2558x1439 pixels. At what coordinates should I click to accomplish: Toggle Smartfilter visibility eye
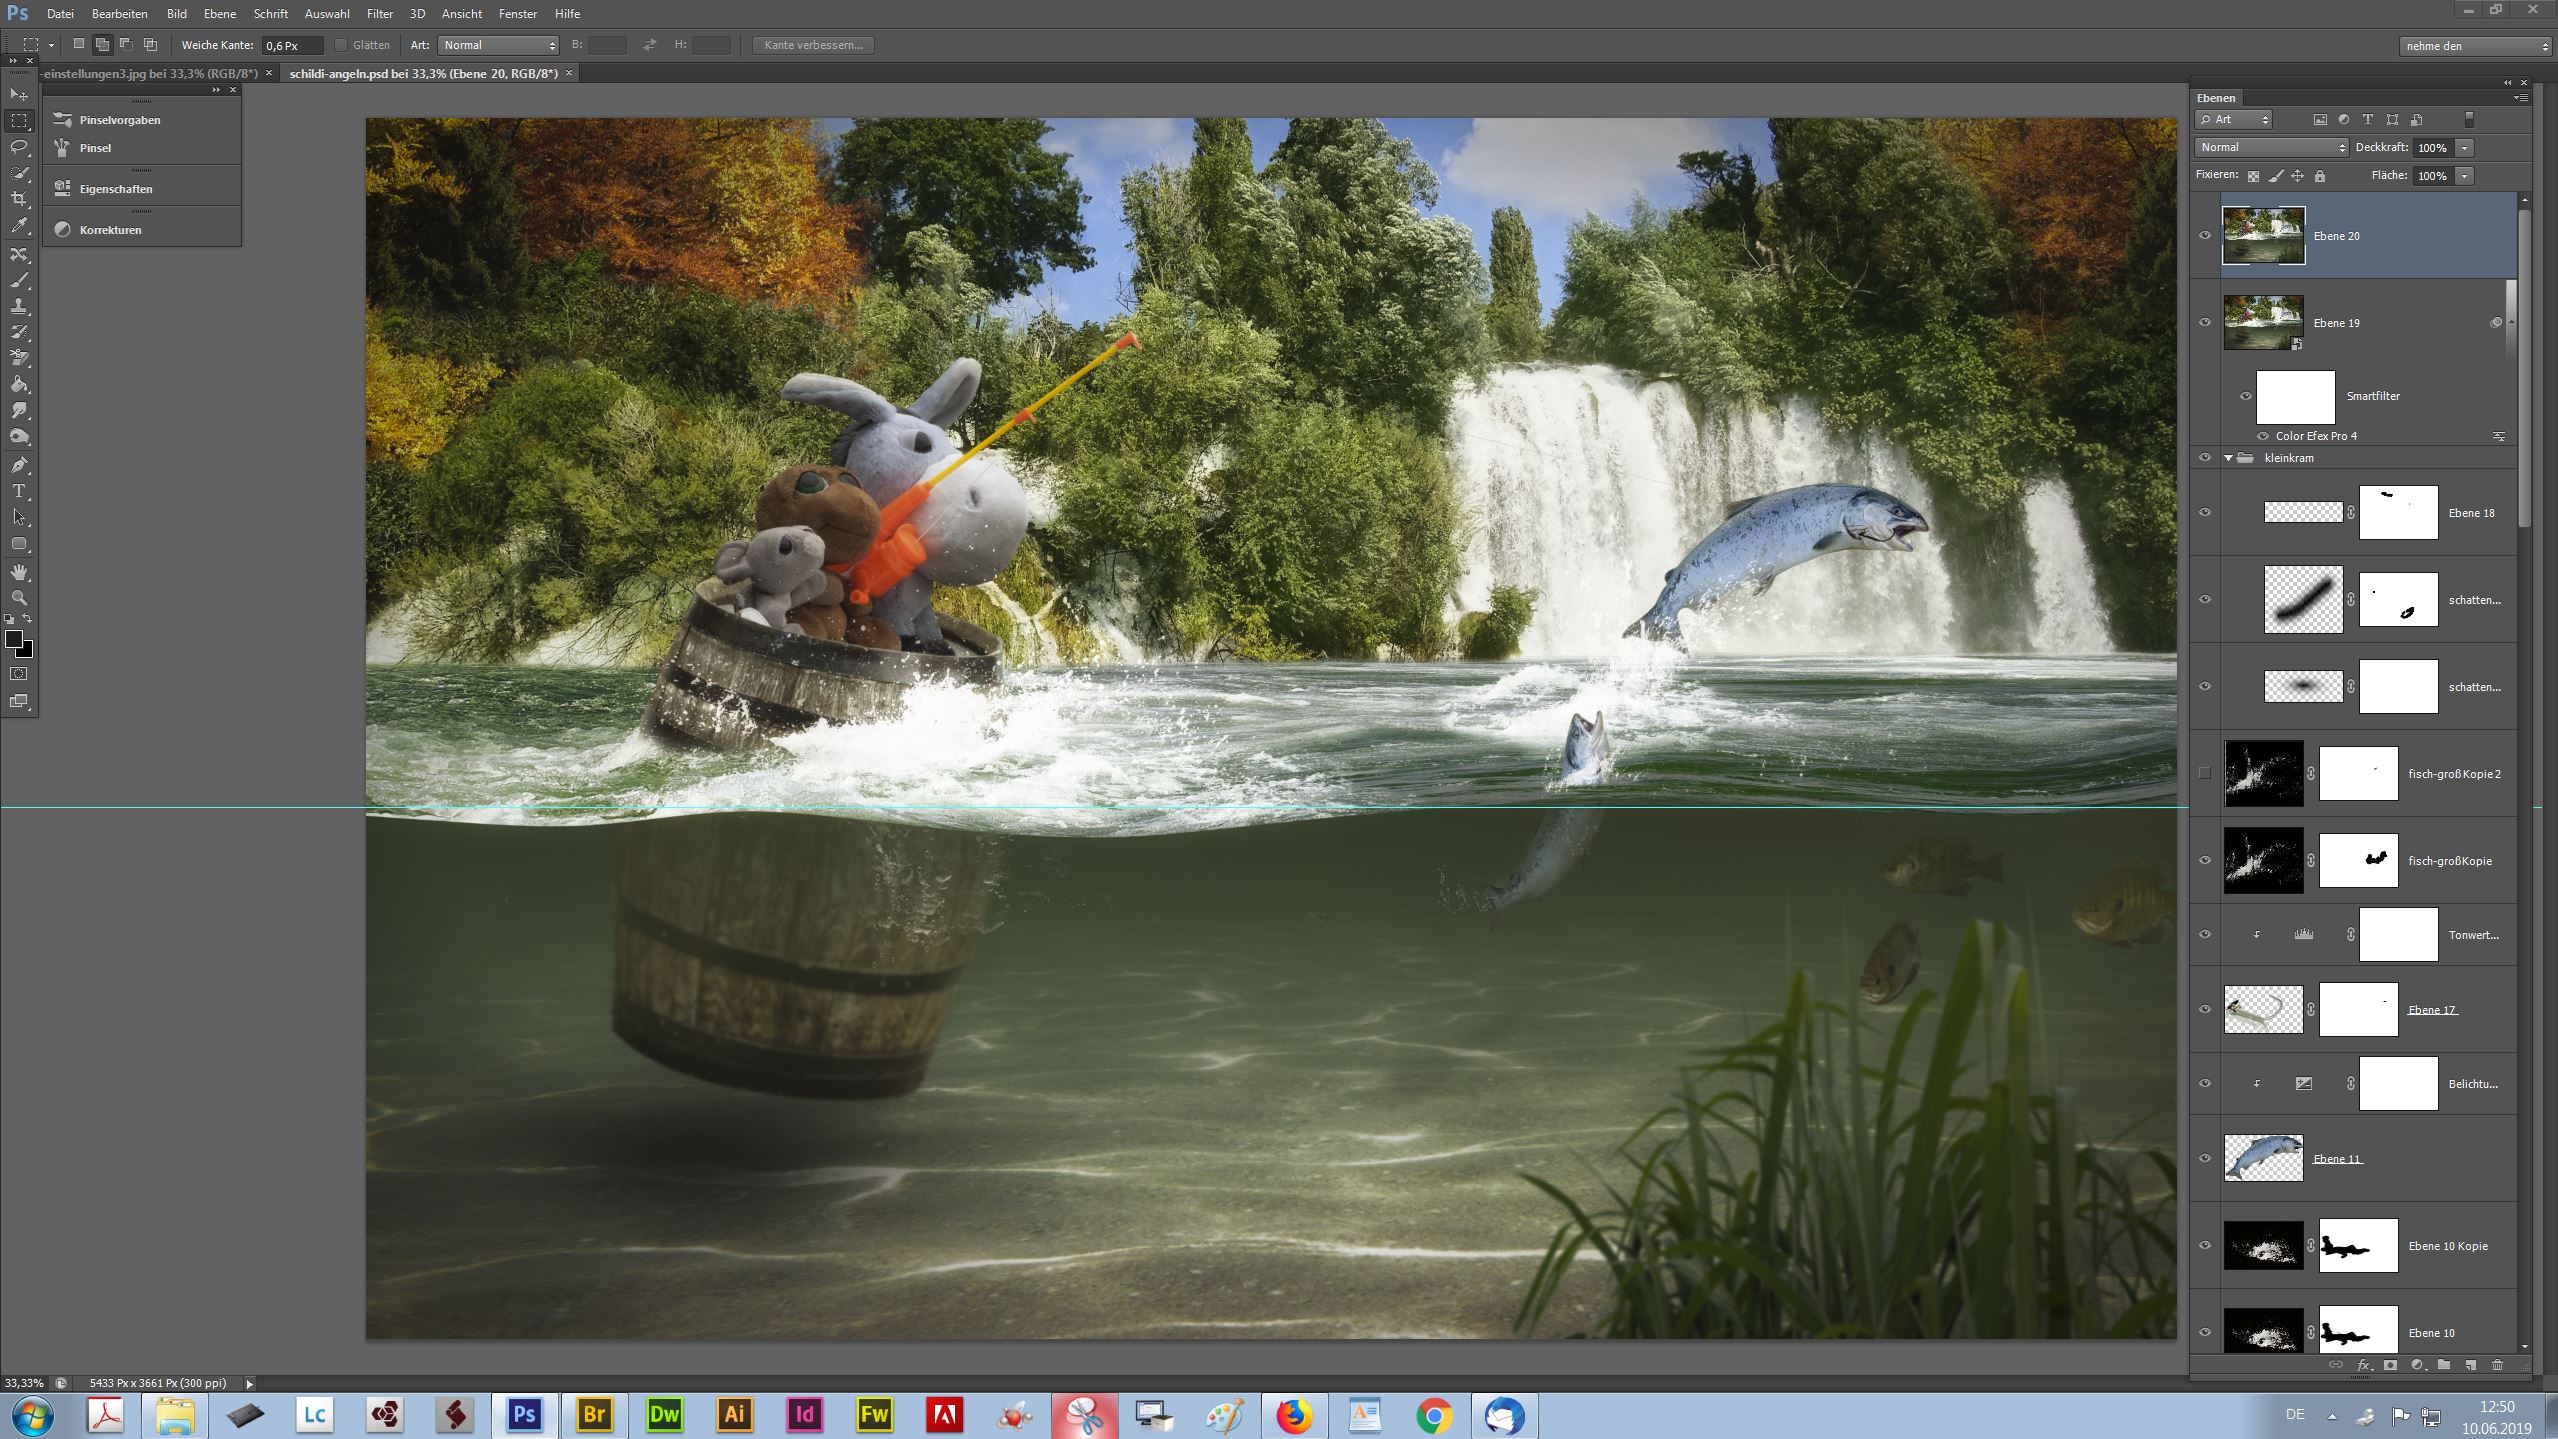tap(2246, 396)
